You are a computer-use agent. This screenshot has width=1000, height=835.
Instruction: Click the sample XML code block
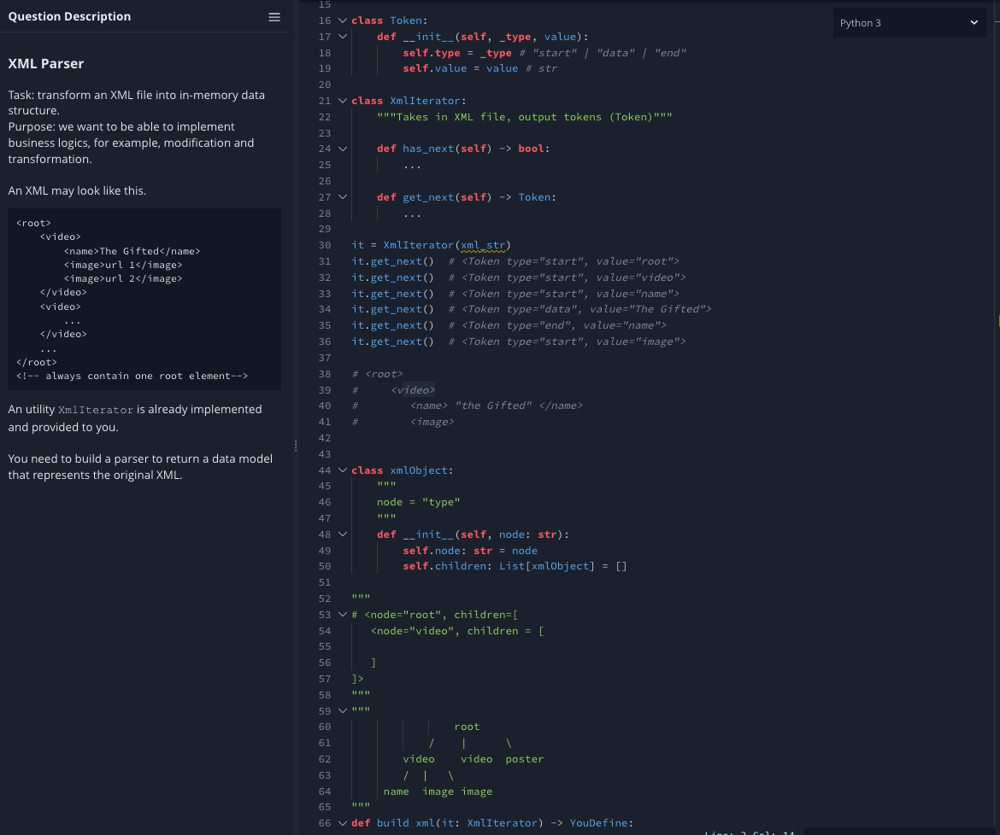tap(144, 299)
